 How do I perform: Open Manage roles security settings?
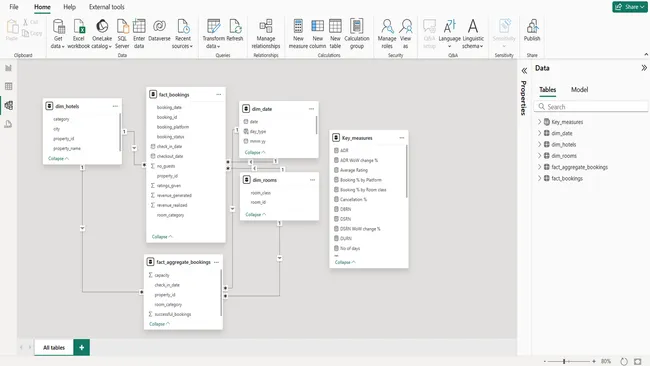pyautogui.click(x=387, y=34)
